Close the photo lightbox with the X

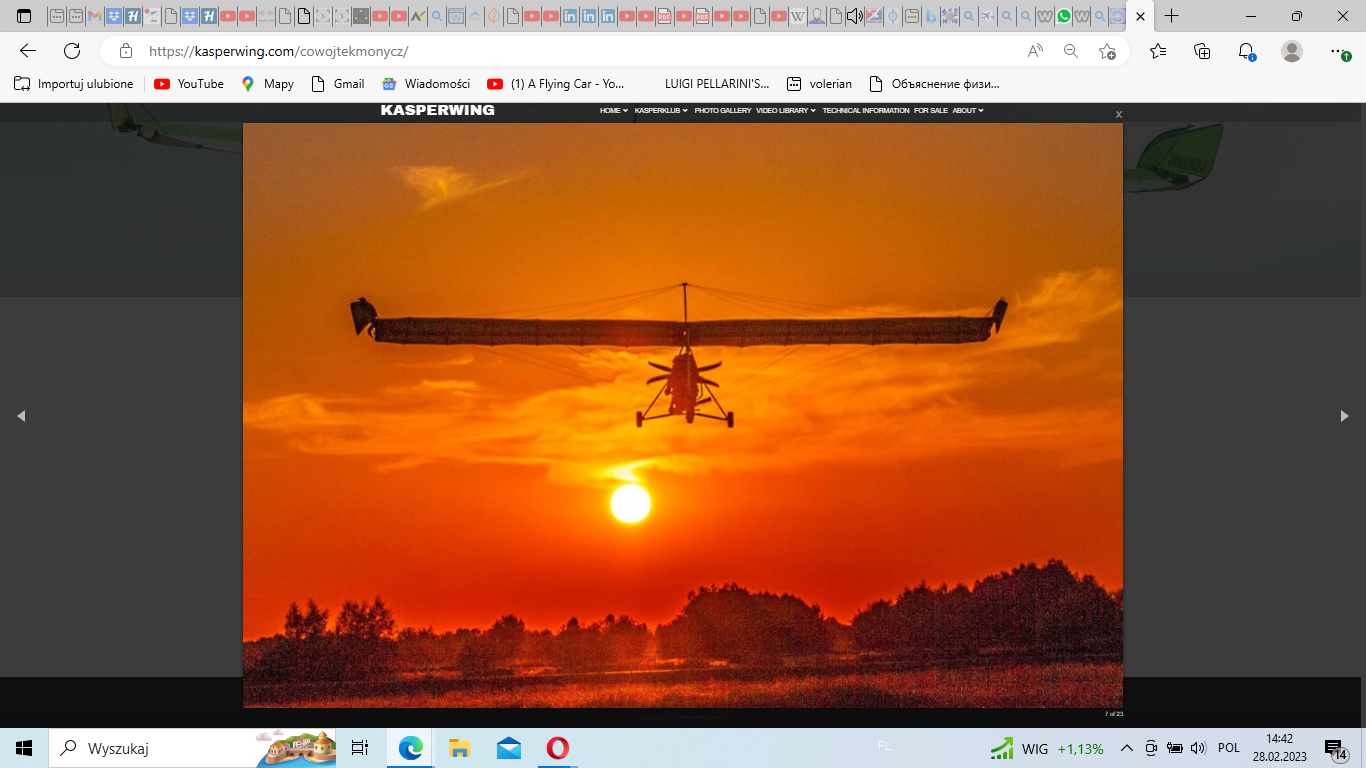[1119, 115]
